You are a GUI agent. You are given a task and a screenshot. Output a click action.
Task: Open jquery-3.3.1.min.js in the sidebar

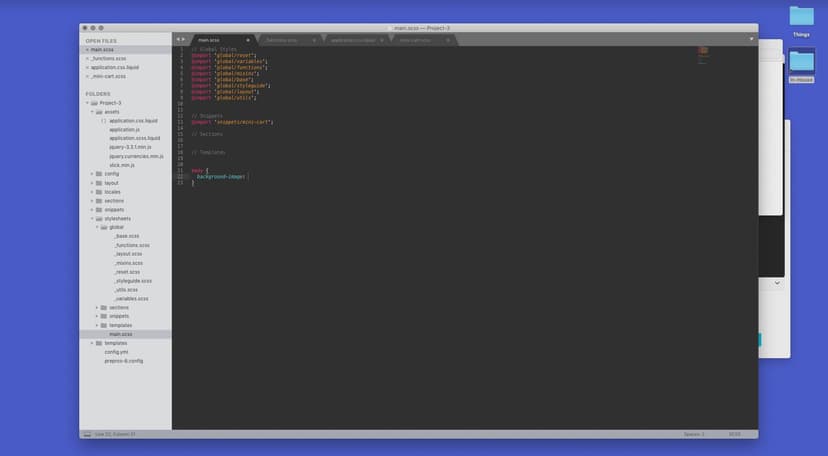[x=130, y=147]
